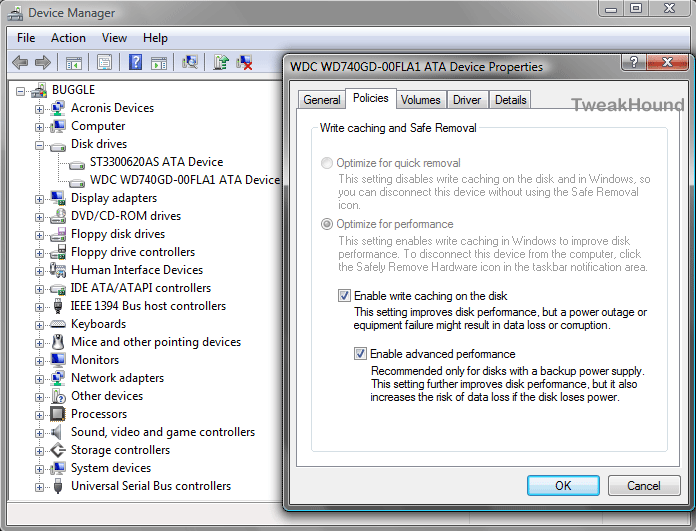Click the blue Help question-mark toolbar icon
696x531 pixels.
pos(135,62)
